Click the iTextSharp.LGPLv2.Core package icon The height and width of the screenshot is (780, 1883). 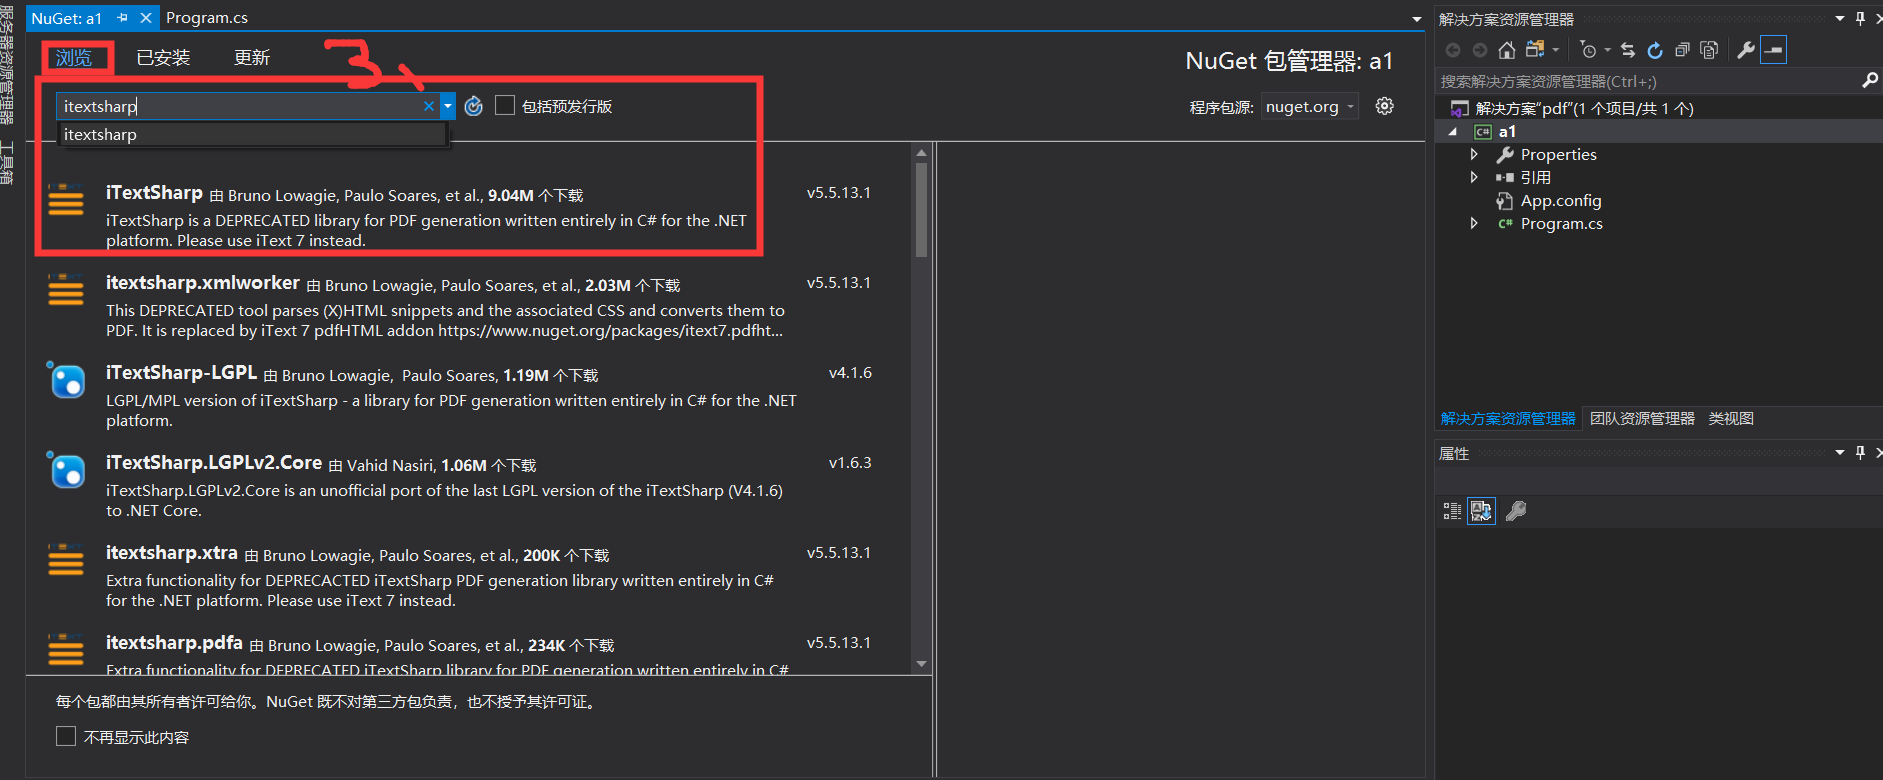coord(66,470)
